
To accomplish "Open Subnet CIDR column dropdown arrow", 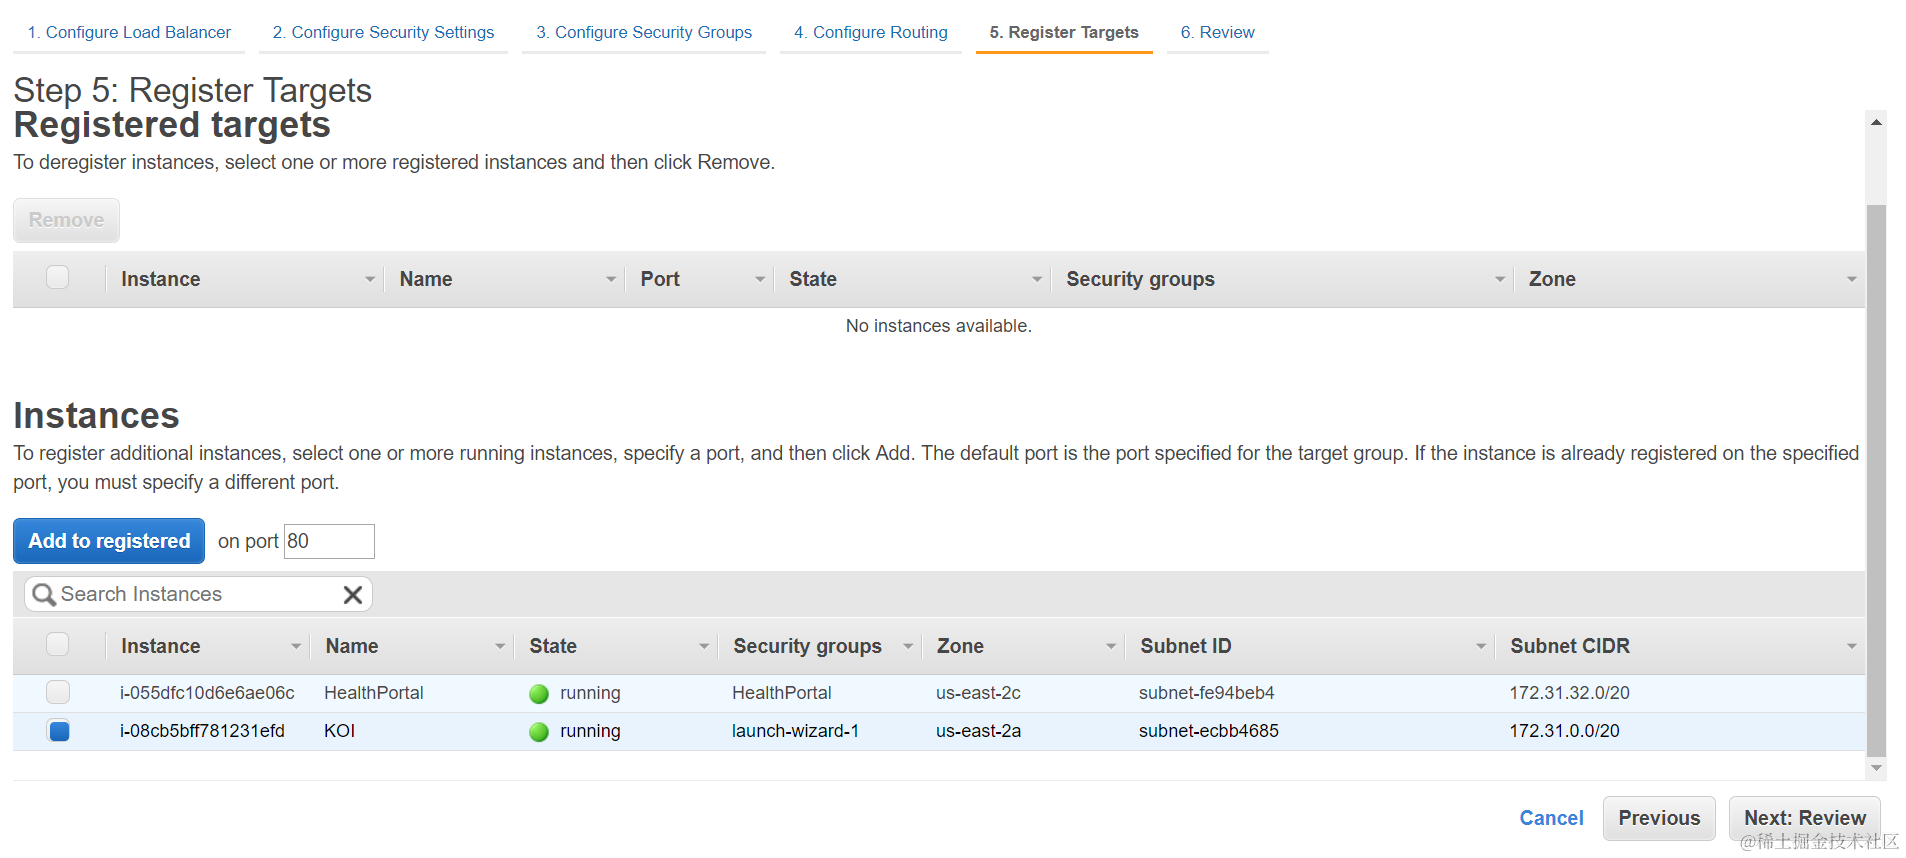I will coord(1851,647).
